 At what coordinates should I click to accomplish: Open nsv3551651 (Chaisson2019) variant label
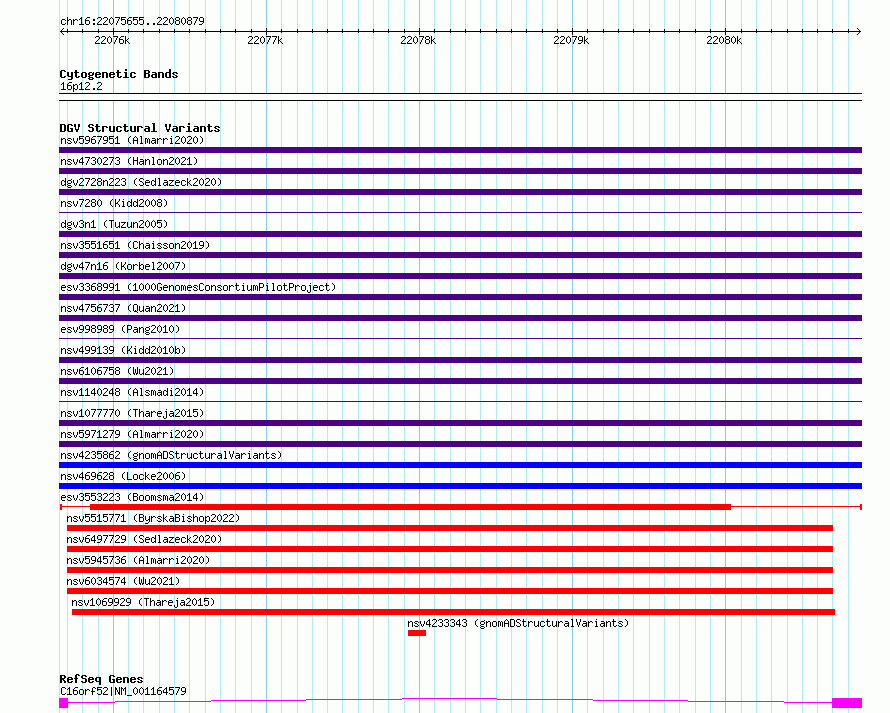(x=135, y=245)
